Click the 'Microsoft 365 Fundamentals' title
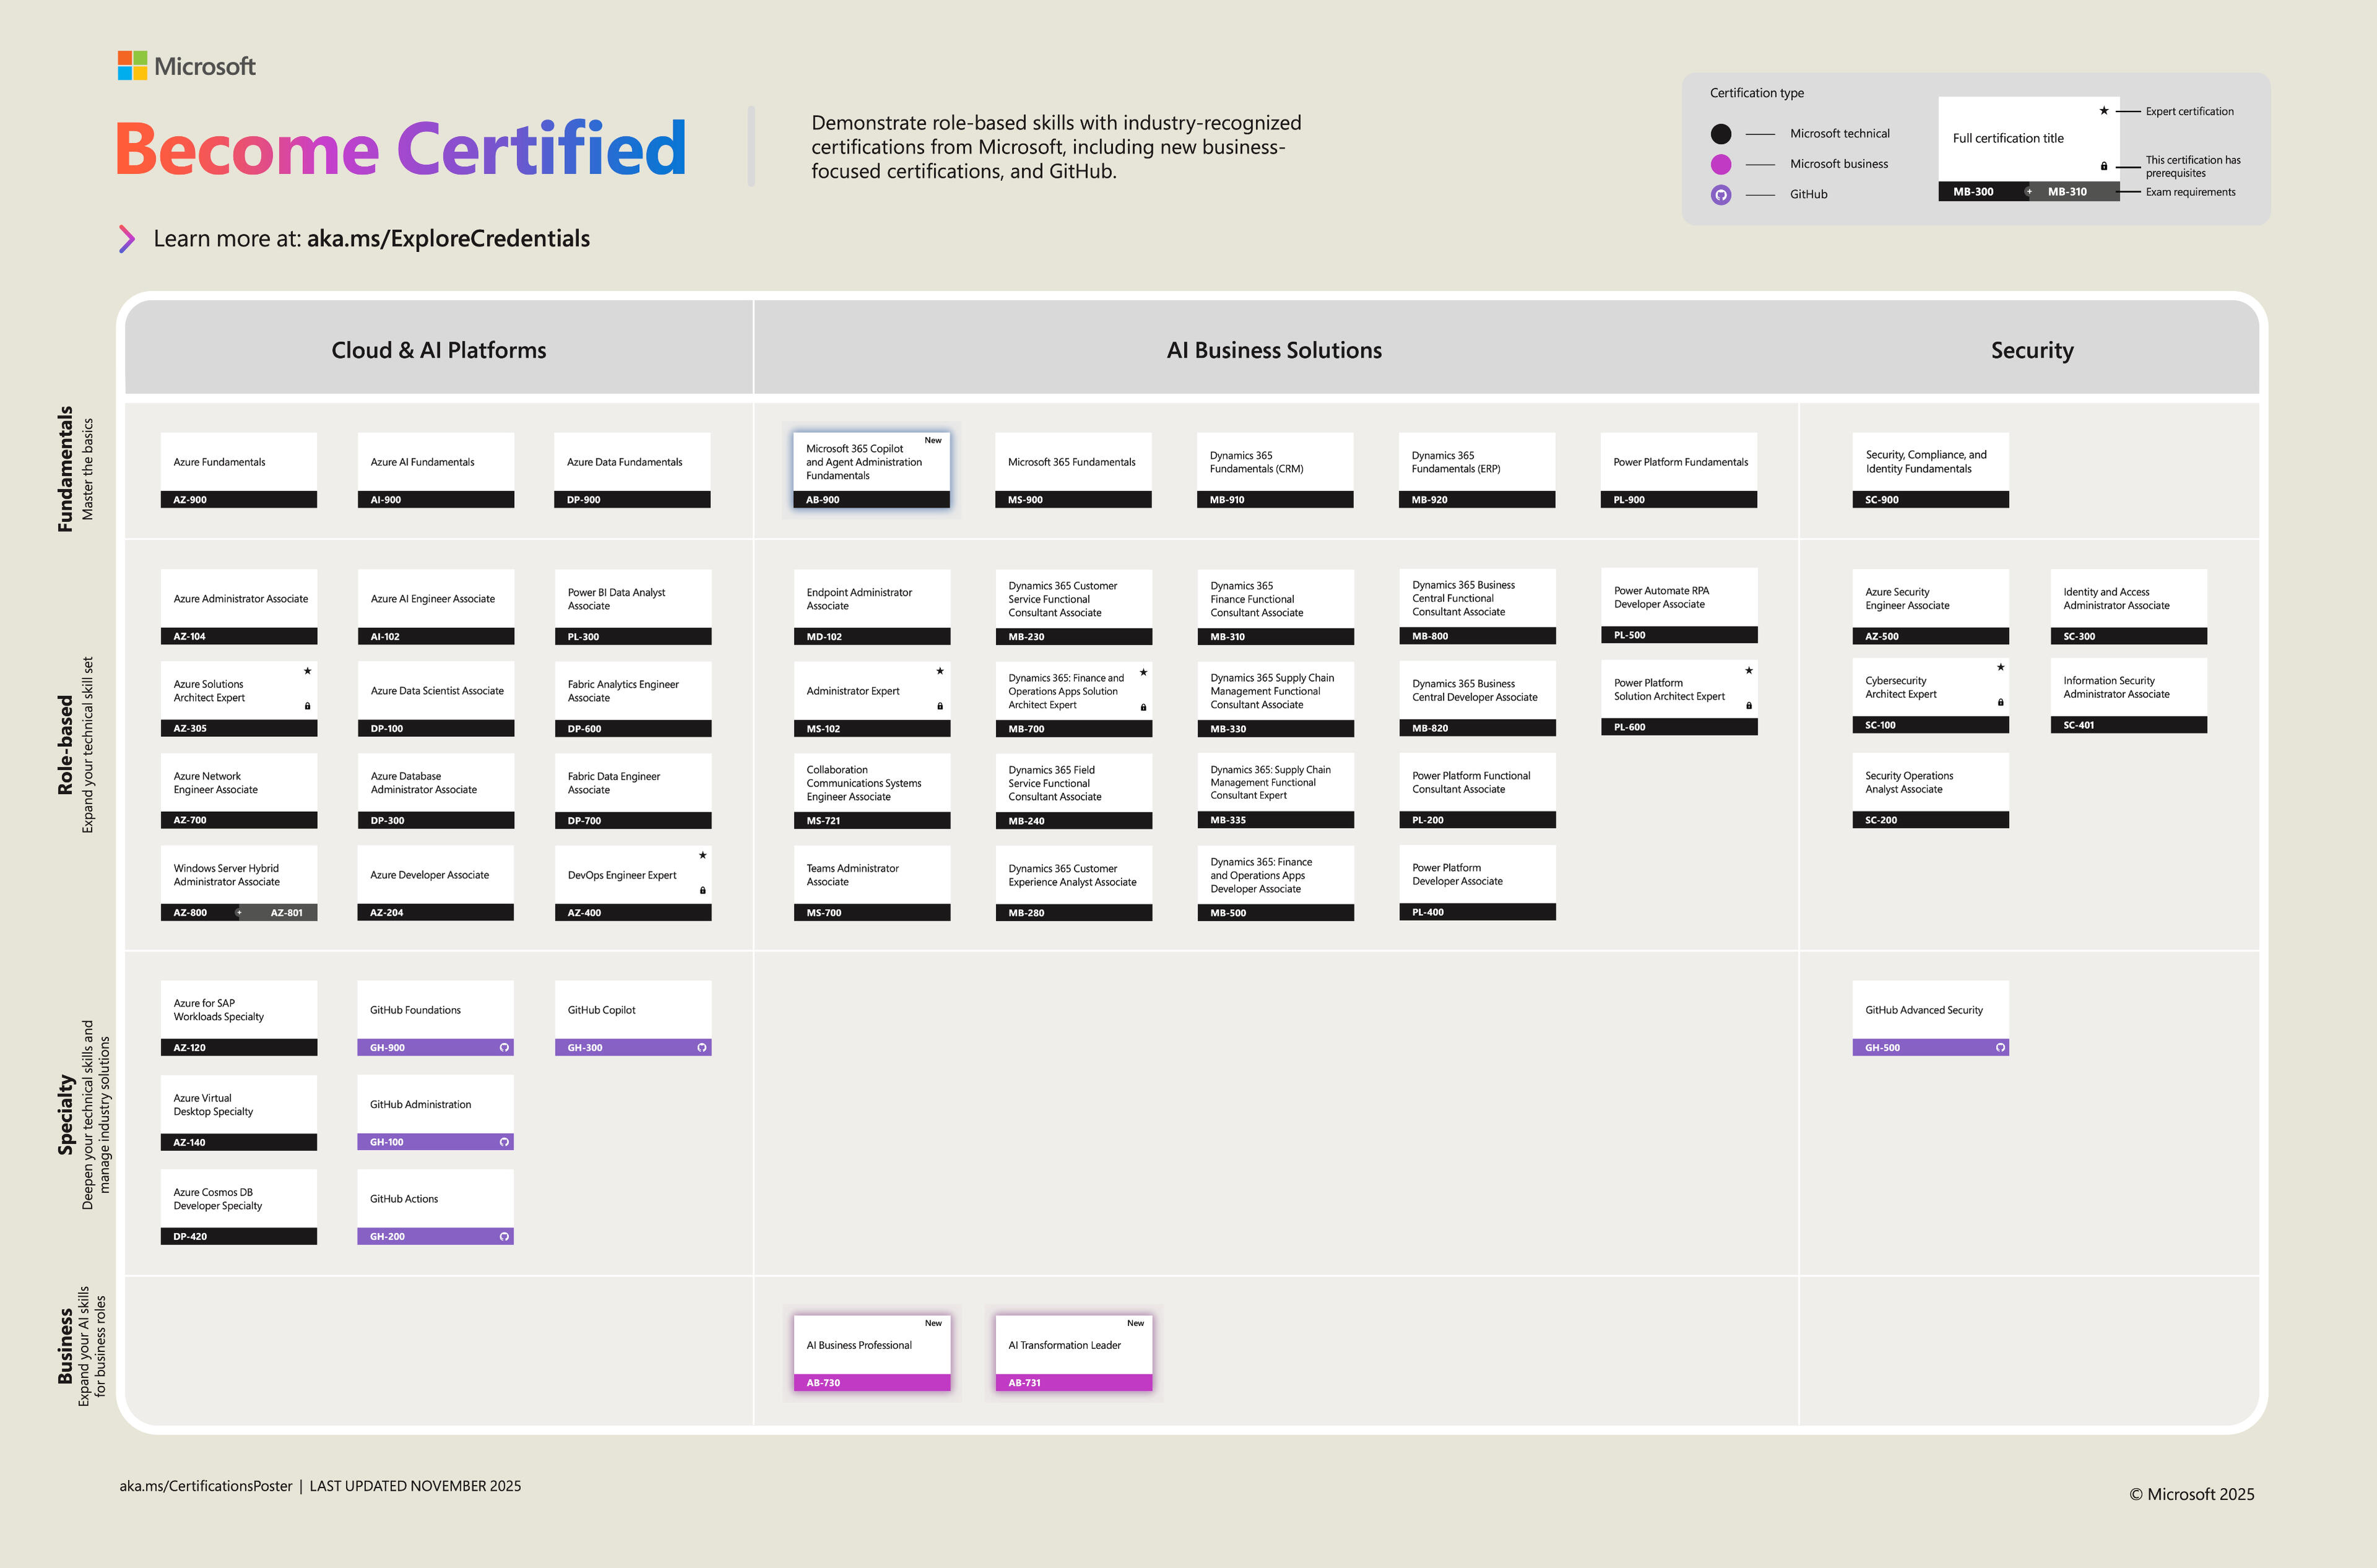Image resolution: width=2377 pixels, height=1568 pixels. click(x=1071, y=462)
